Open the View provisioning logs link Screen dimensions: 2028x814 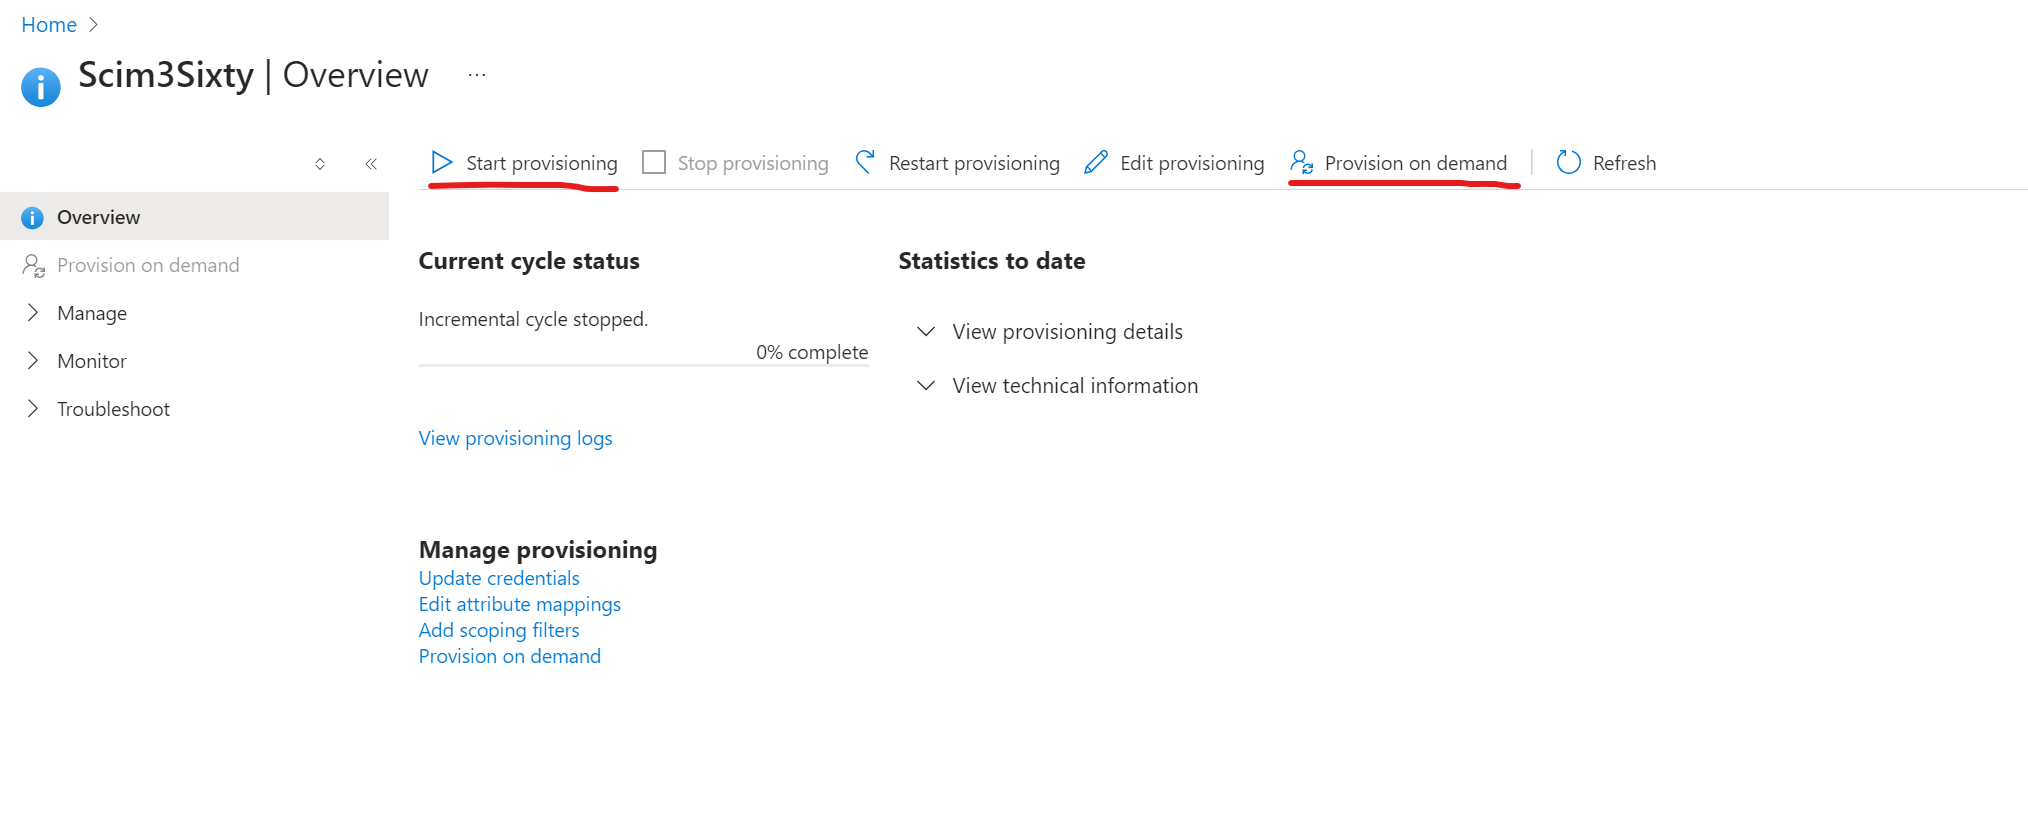(x=515, y=438)
